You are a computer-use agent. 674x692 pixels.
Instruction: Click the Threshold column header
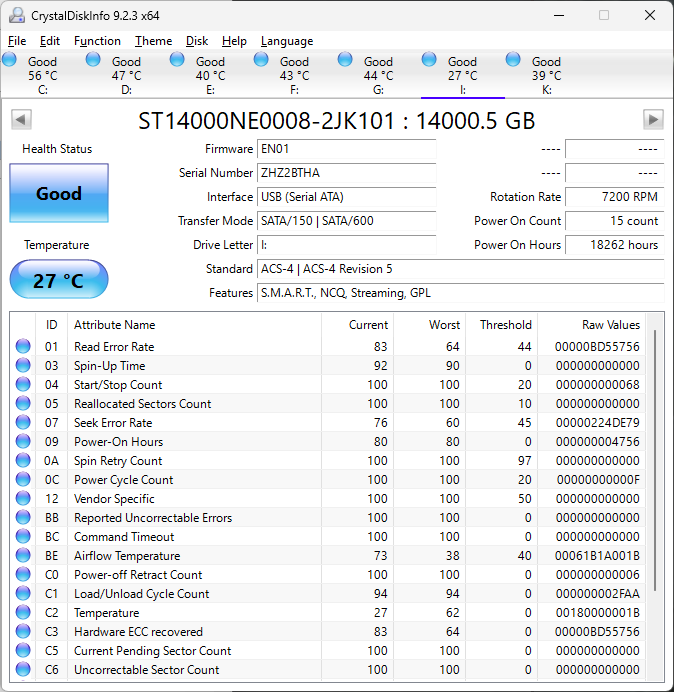[501, 325]
